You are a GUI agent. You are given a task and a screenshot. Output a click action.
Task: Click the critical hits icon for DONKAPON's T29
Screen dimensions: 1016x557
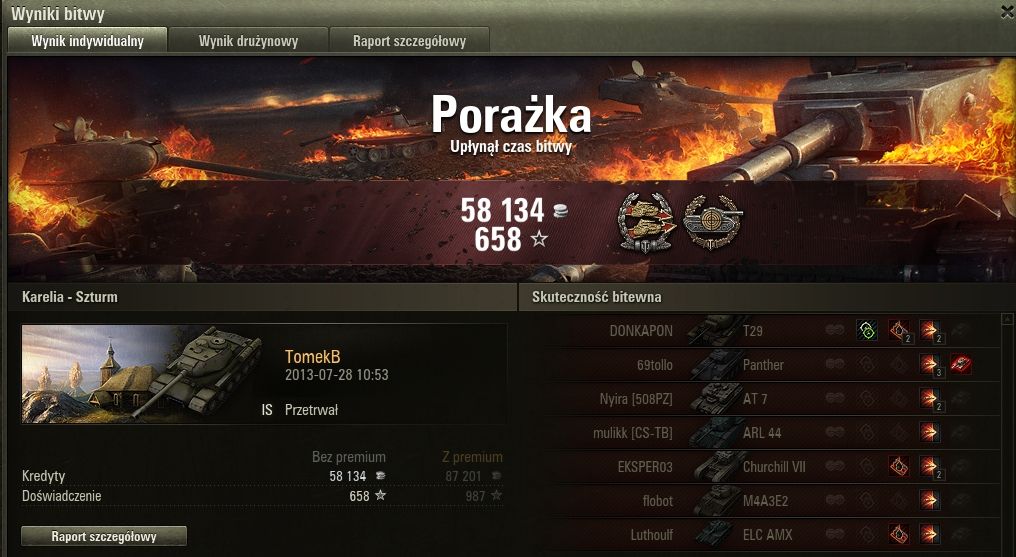coord(899,331)
